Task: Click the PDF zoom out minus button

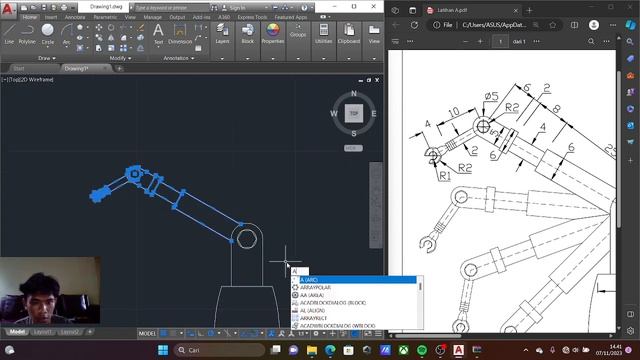Action: click(x=465, y=41)
